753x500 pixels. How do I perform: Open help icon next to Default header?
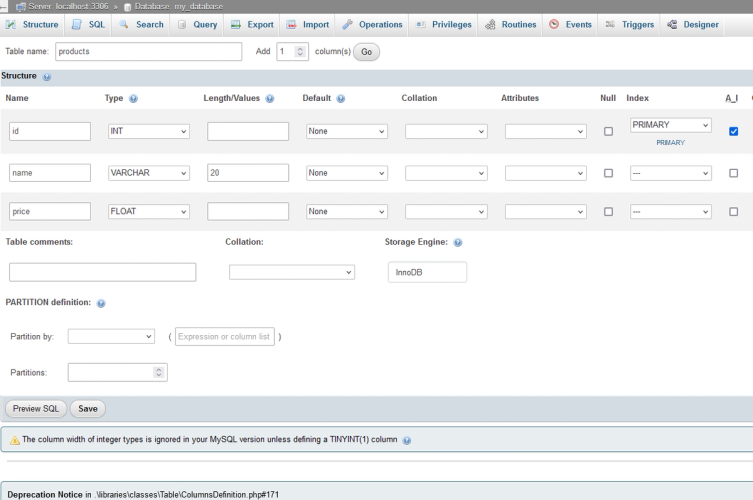point(340,98)
